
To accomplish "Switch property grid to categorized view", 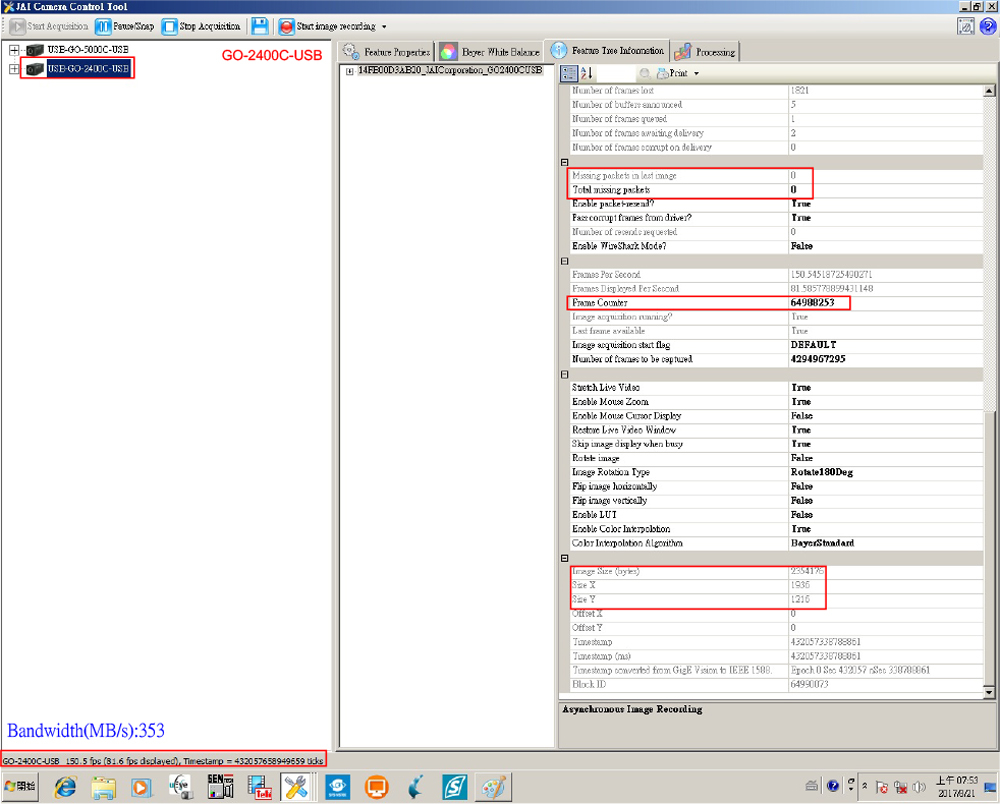I will click(569, 73).
